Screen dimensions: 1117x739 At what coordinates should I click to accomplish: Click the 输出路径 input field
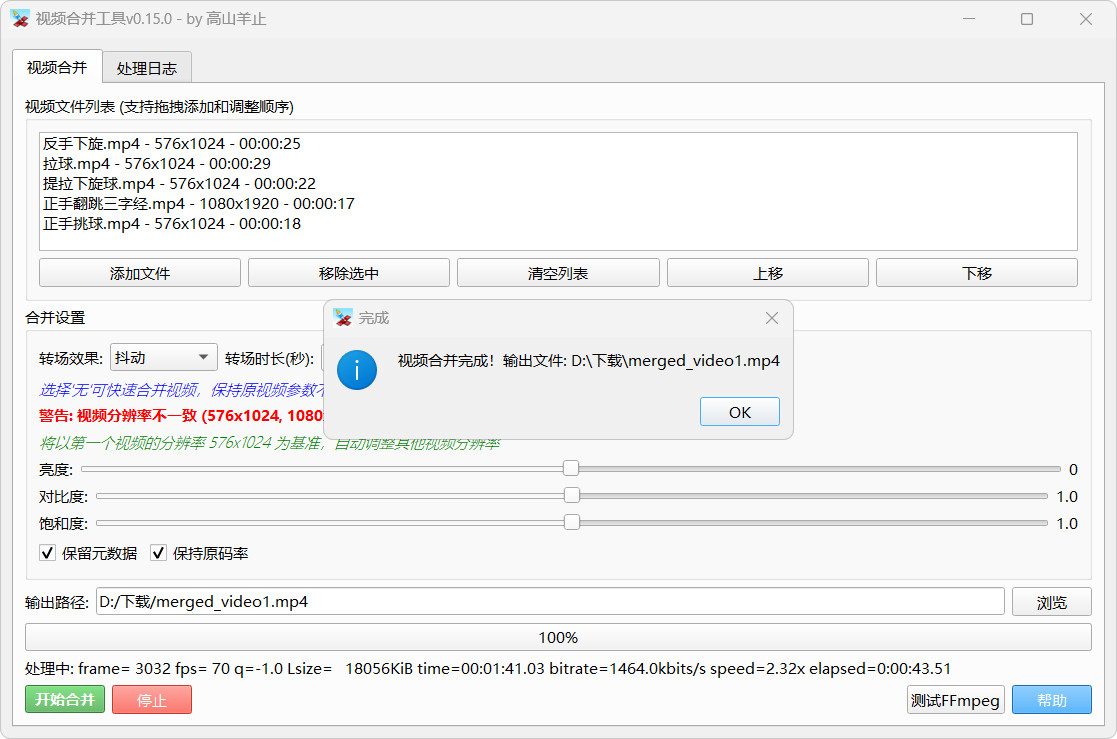click(550, 601)
